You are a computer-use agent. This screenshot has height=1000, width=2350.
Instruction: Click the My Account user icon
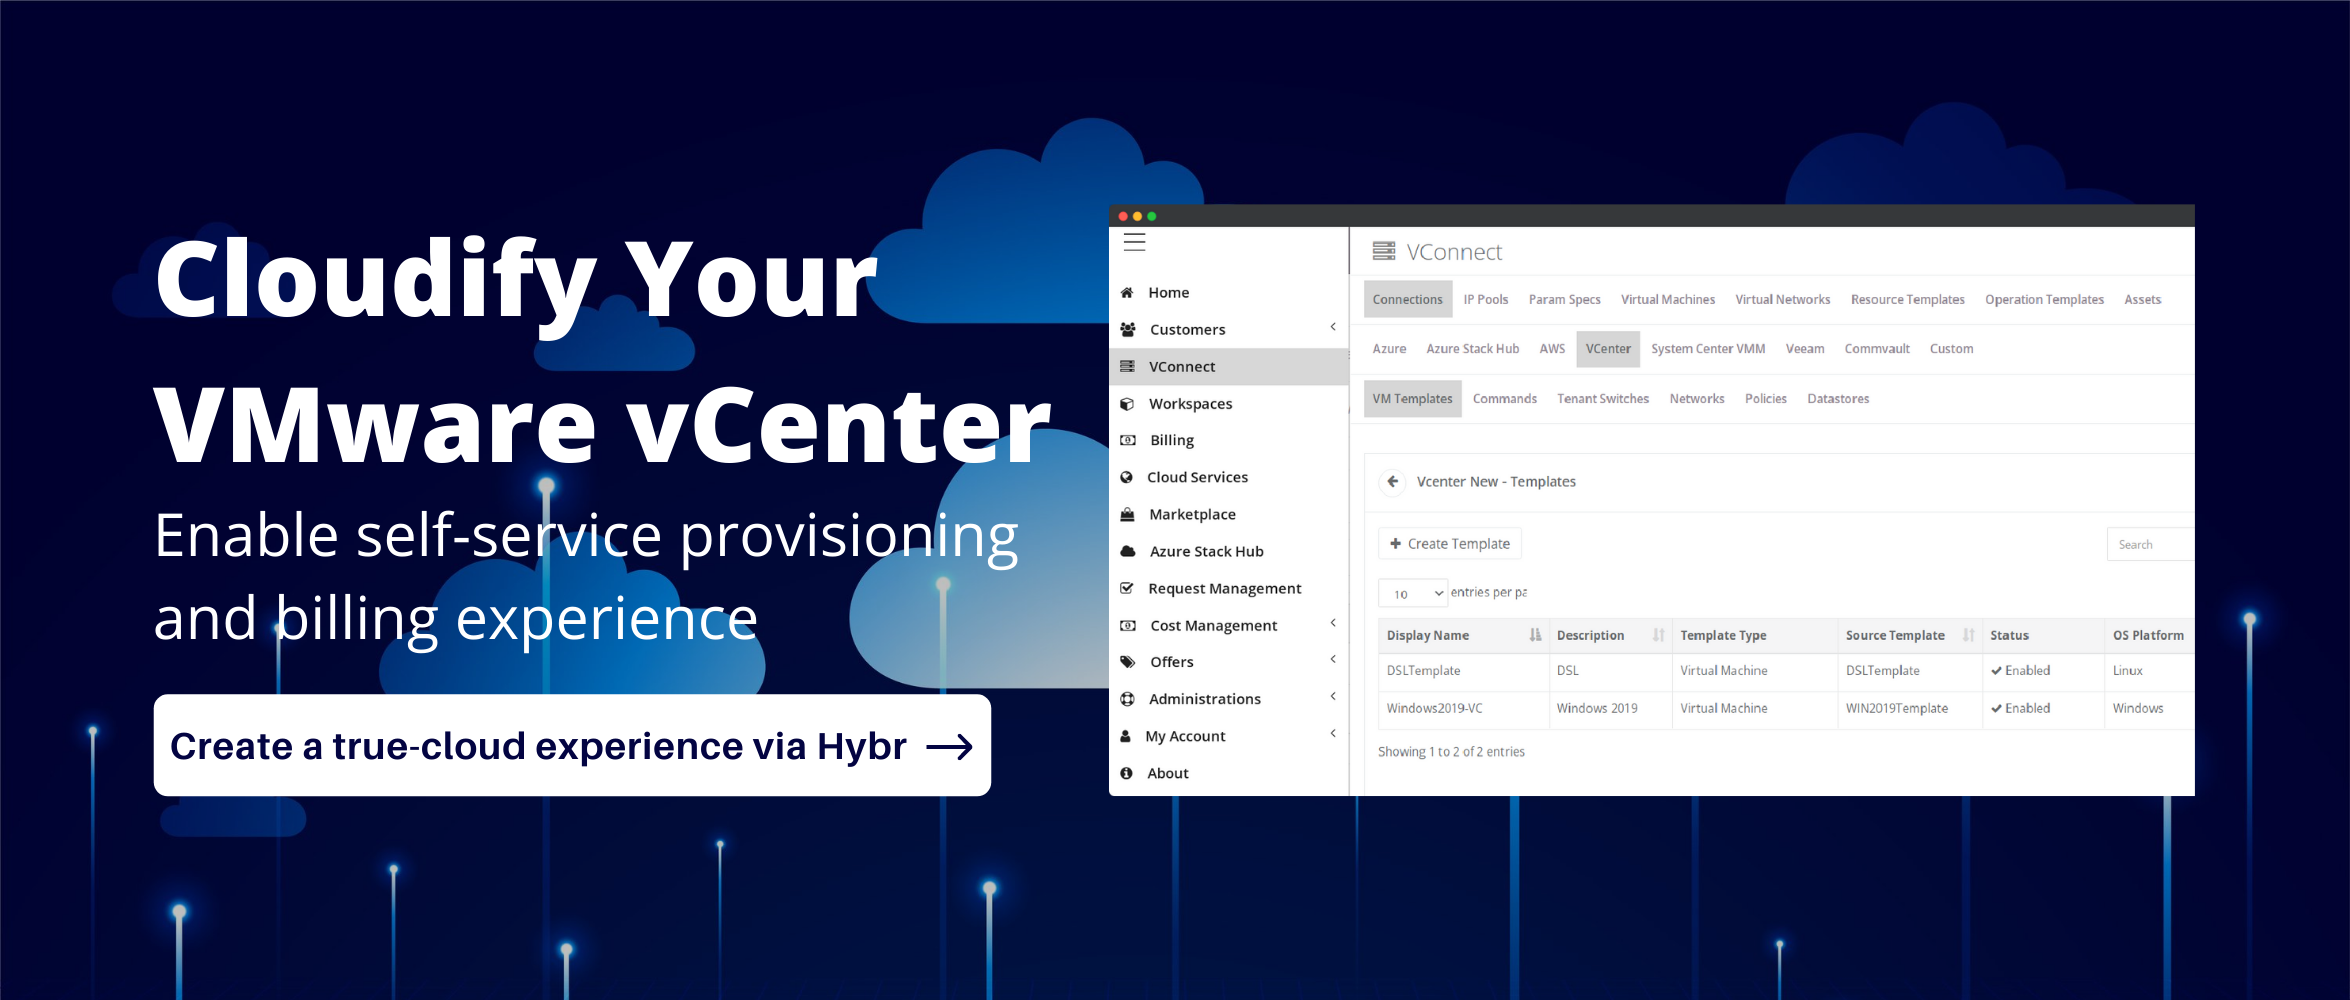tap(1125, 736)
